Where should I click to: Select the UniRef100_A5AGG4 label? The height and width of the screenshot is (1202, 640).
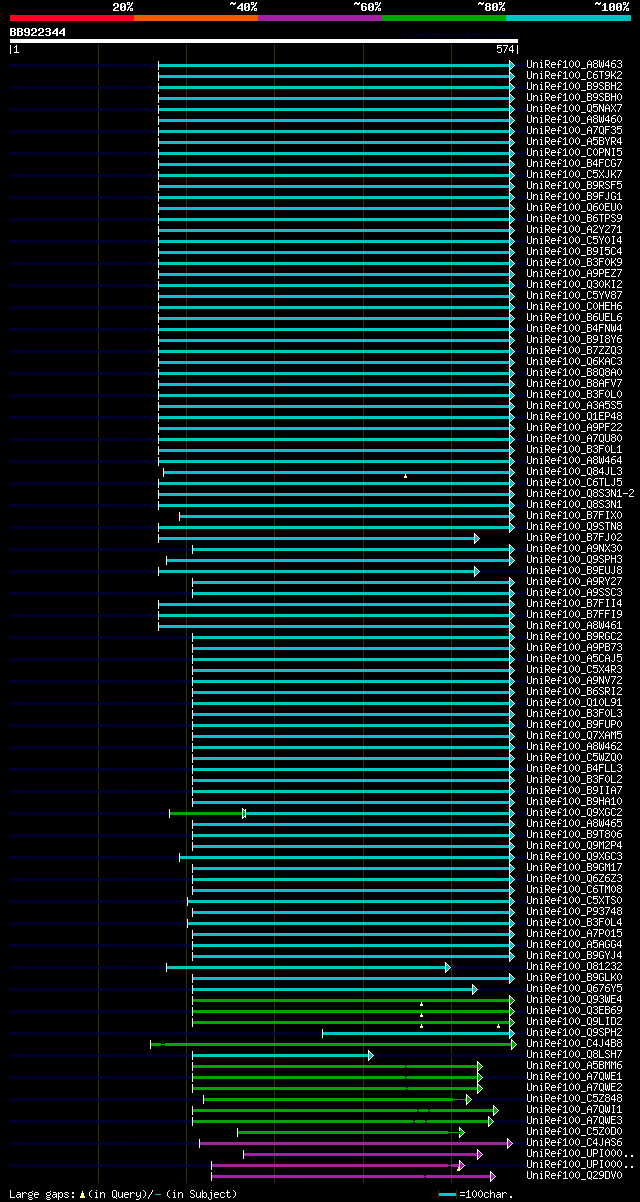pyautogui.click(x=574, y=944)
